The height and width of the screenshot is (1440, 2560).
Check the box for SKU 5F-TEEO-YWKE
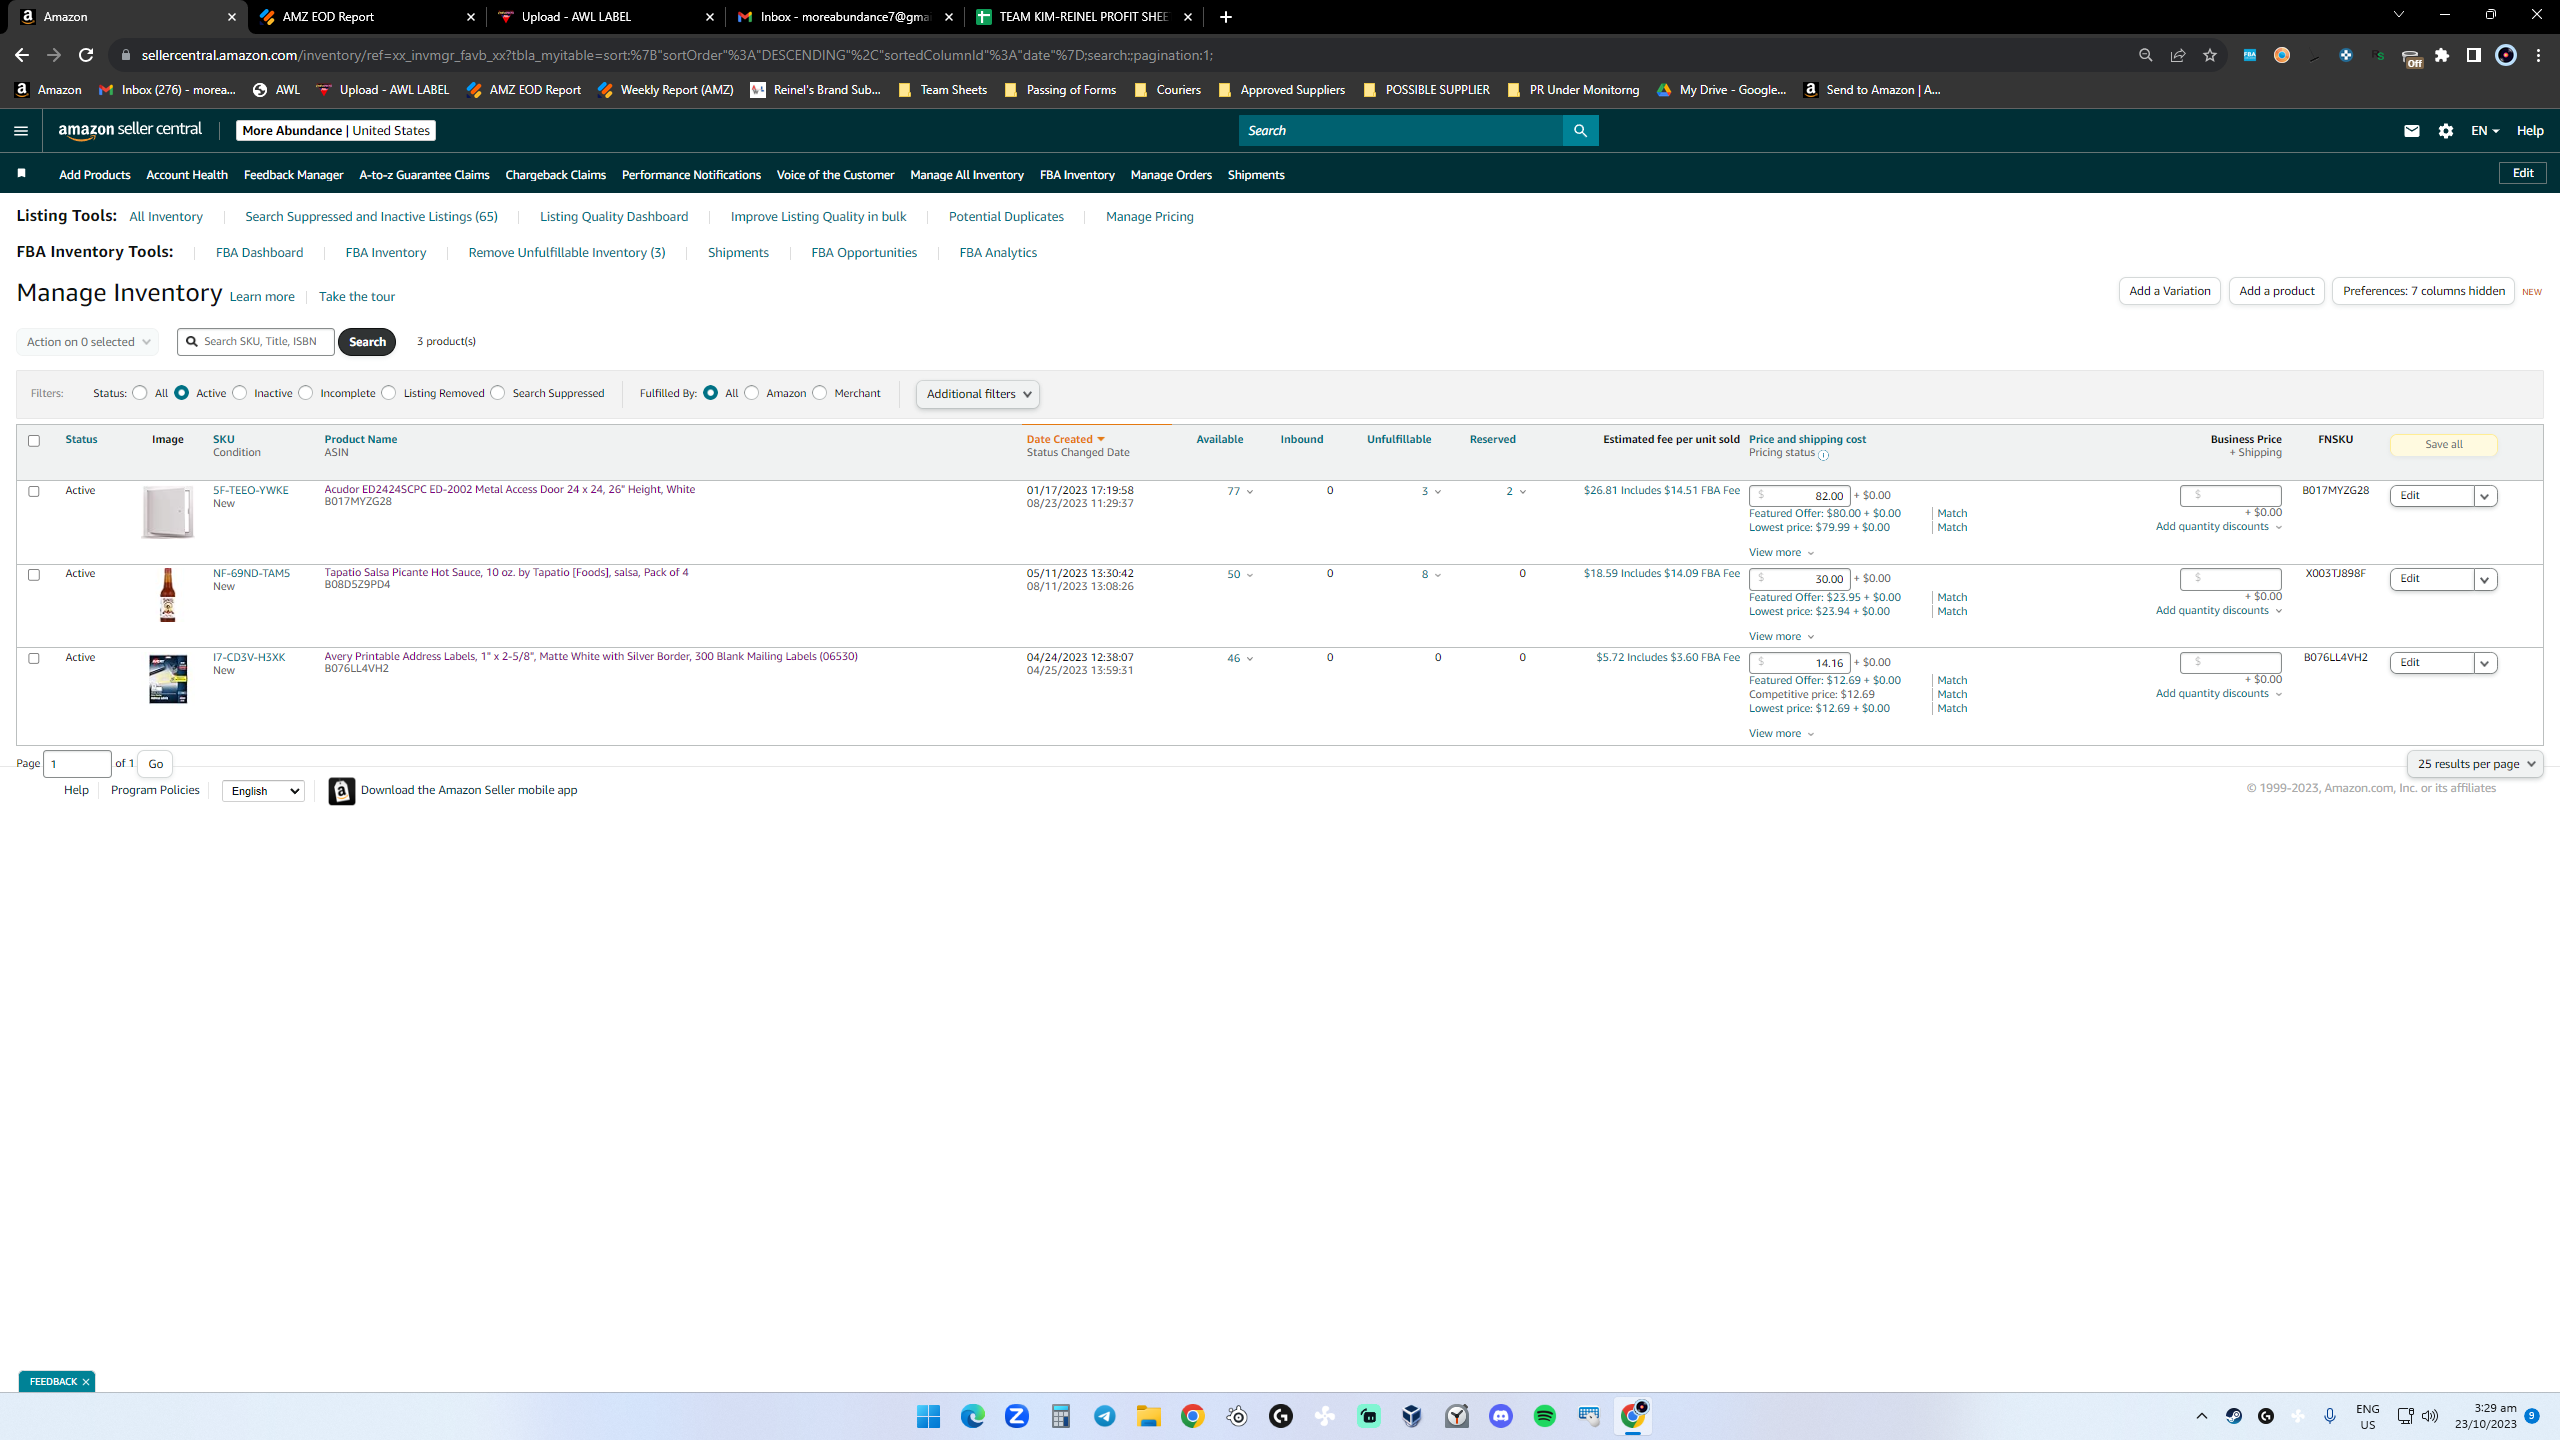pos(34,491)
